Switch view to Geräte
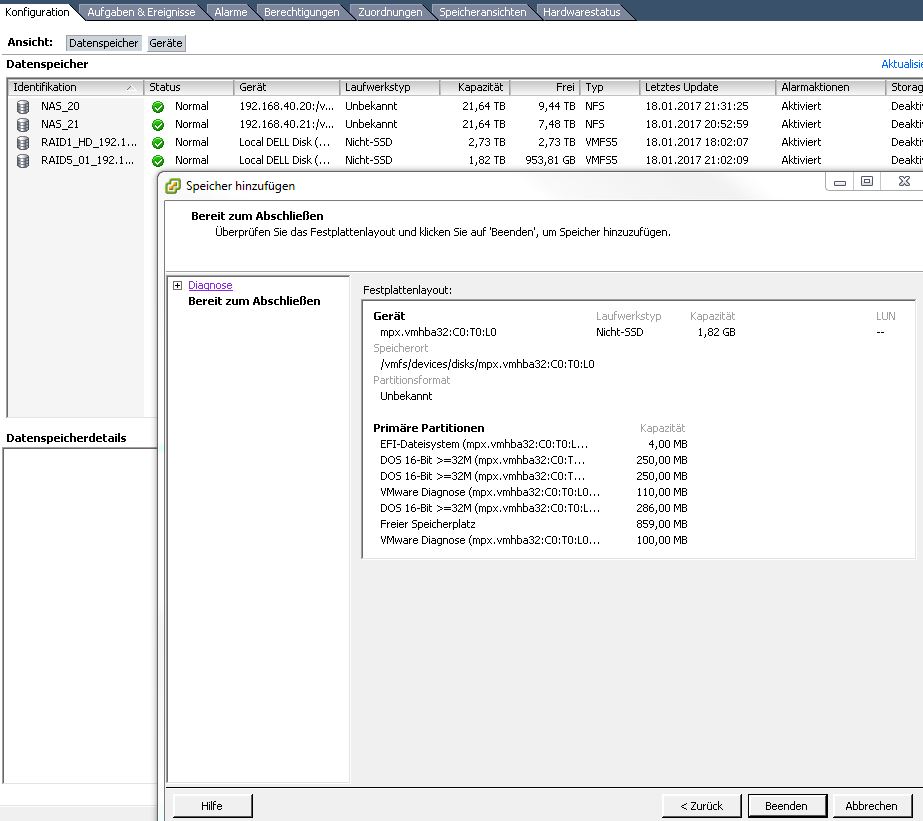The image size is (923, 821). pos(166,43)
